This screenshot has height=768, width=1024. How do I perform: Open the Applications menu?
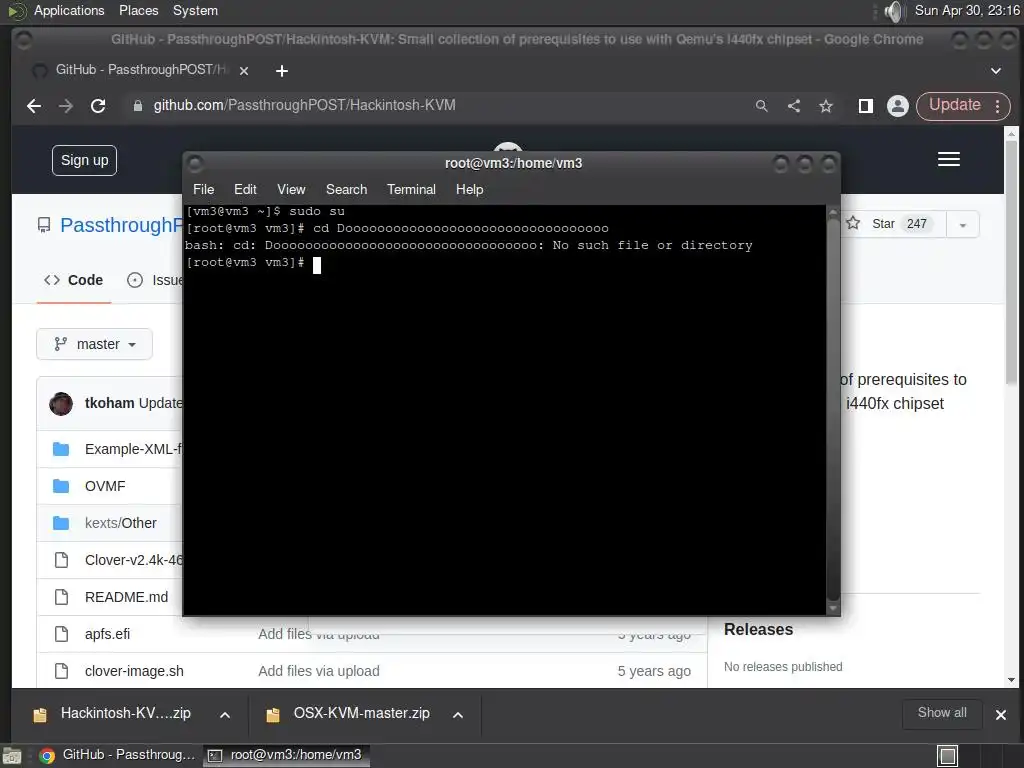pyautogui.click(x=69, y=10)
